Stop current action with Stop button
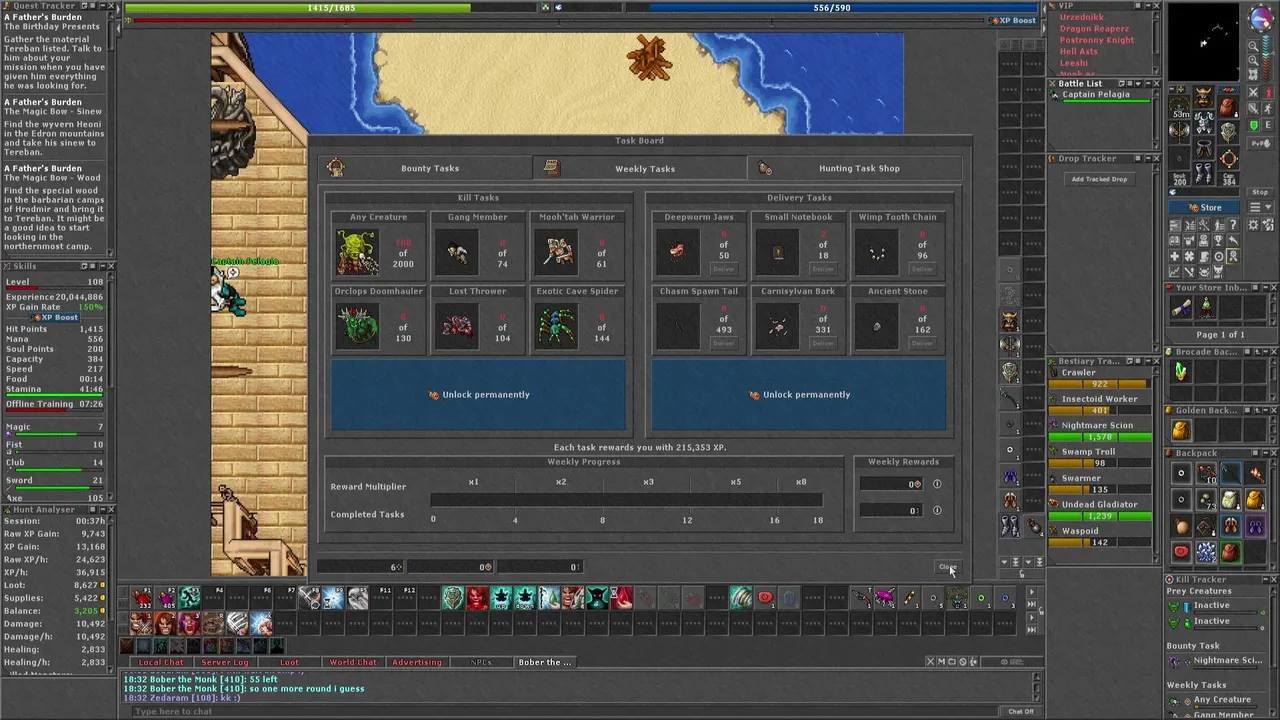 (x=1260, y=192)
